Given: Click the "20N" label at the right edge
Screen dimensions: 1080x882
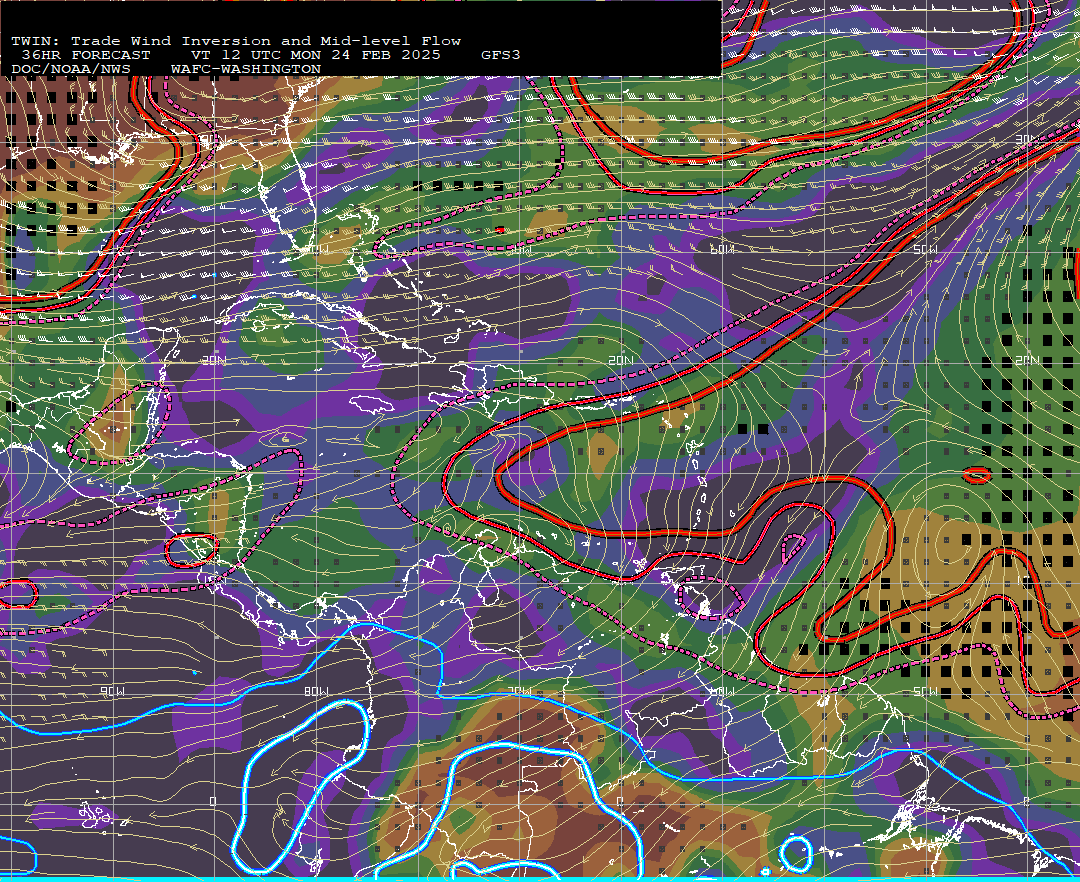Looking at the screenshot, I should [x=1027, y=360].
